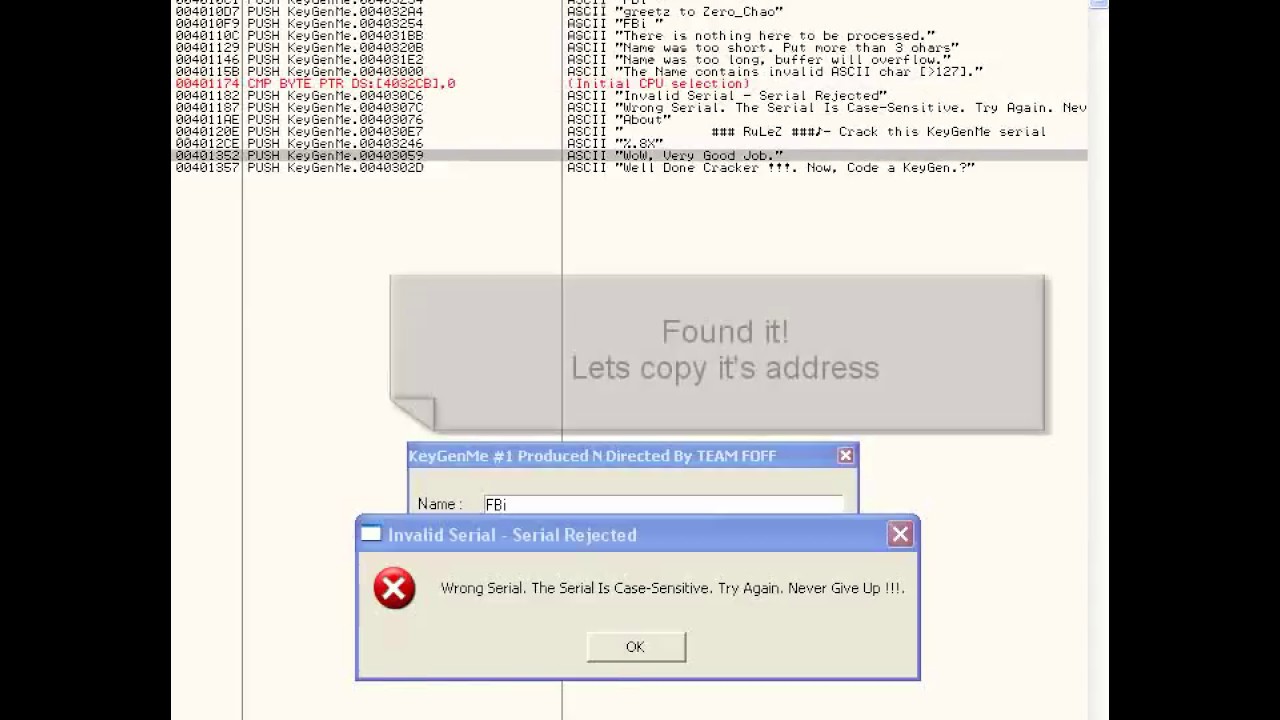Click PUSH KeyGenMe.00403254 instruction
Viewport: 1280px width, 720px height.
tap(335, 24)
